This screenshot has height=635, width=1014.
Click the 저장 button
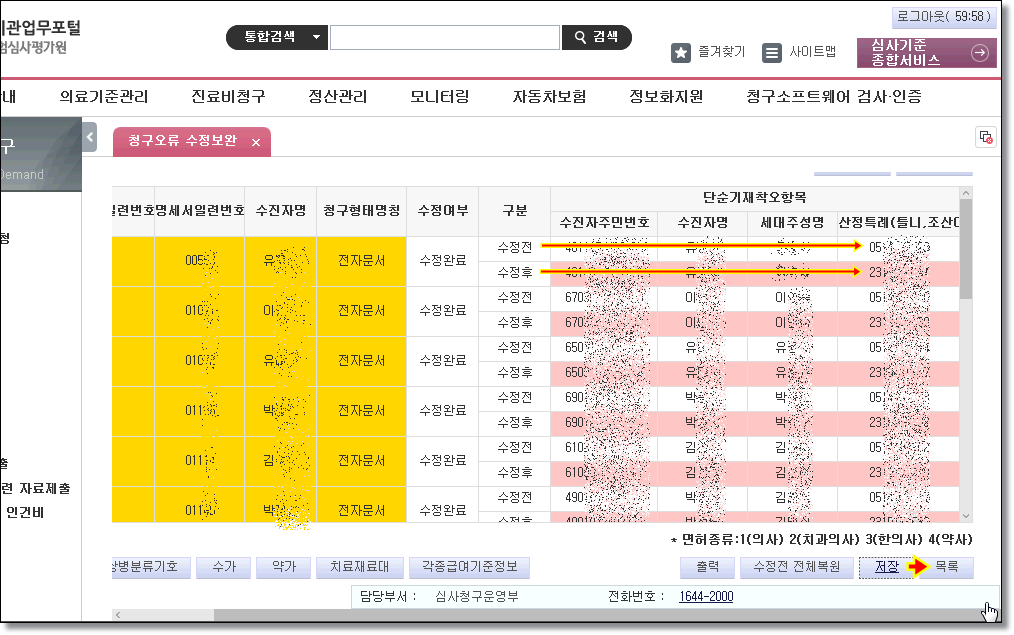(886, 567)
